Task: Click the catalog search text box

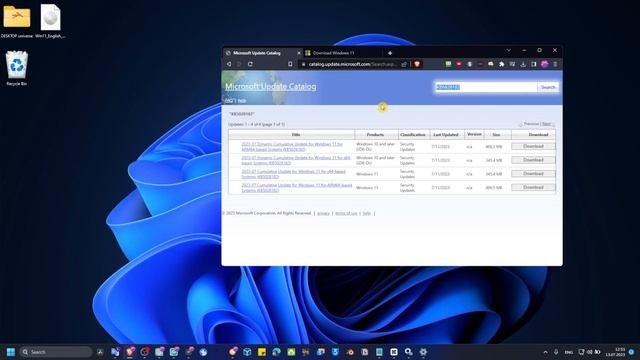Action: pos(486,87)
